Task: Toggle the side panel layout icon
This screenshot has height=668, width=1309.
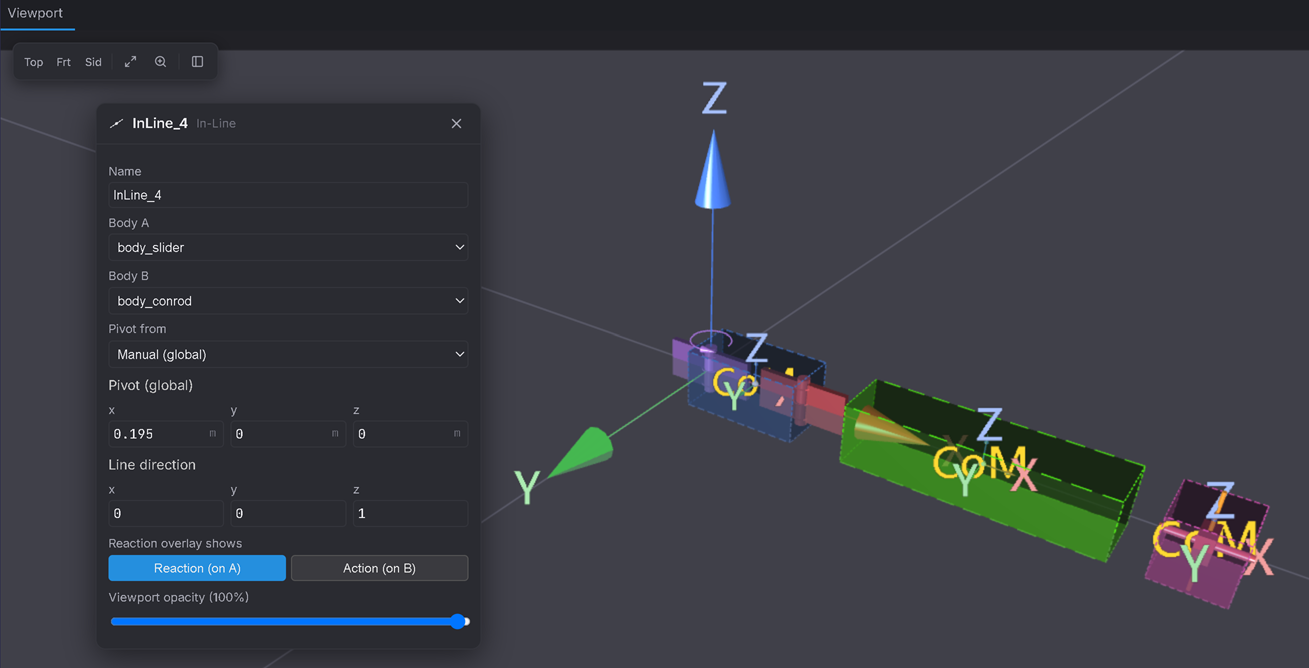Action: [x=197, y=62]
